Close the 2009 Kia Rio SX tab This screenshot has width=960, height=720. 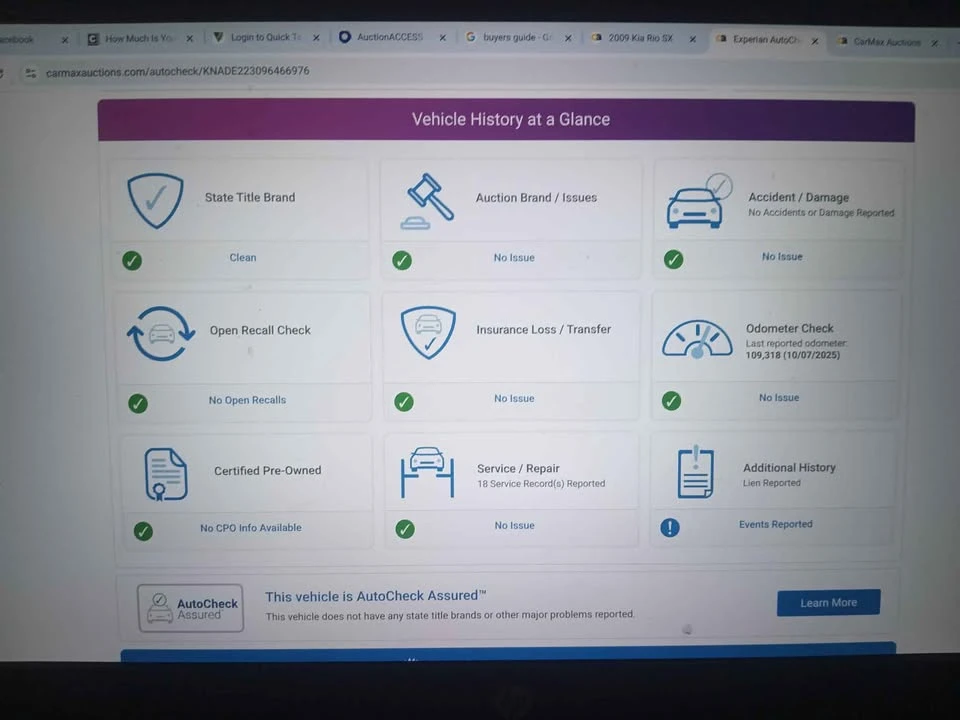click(x=692, y=39)
